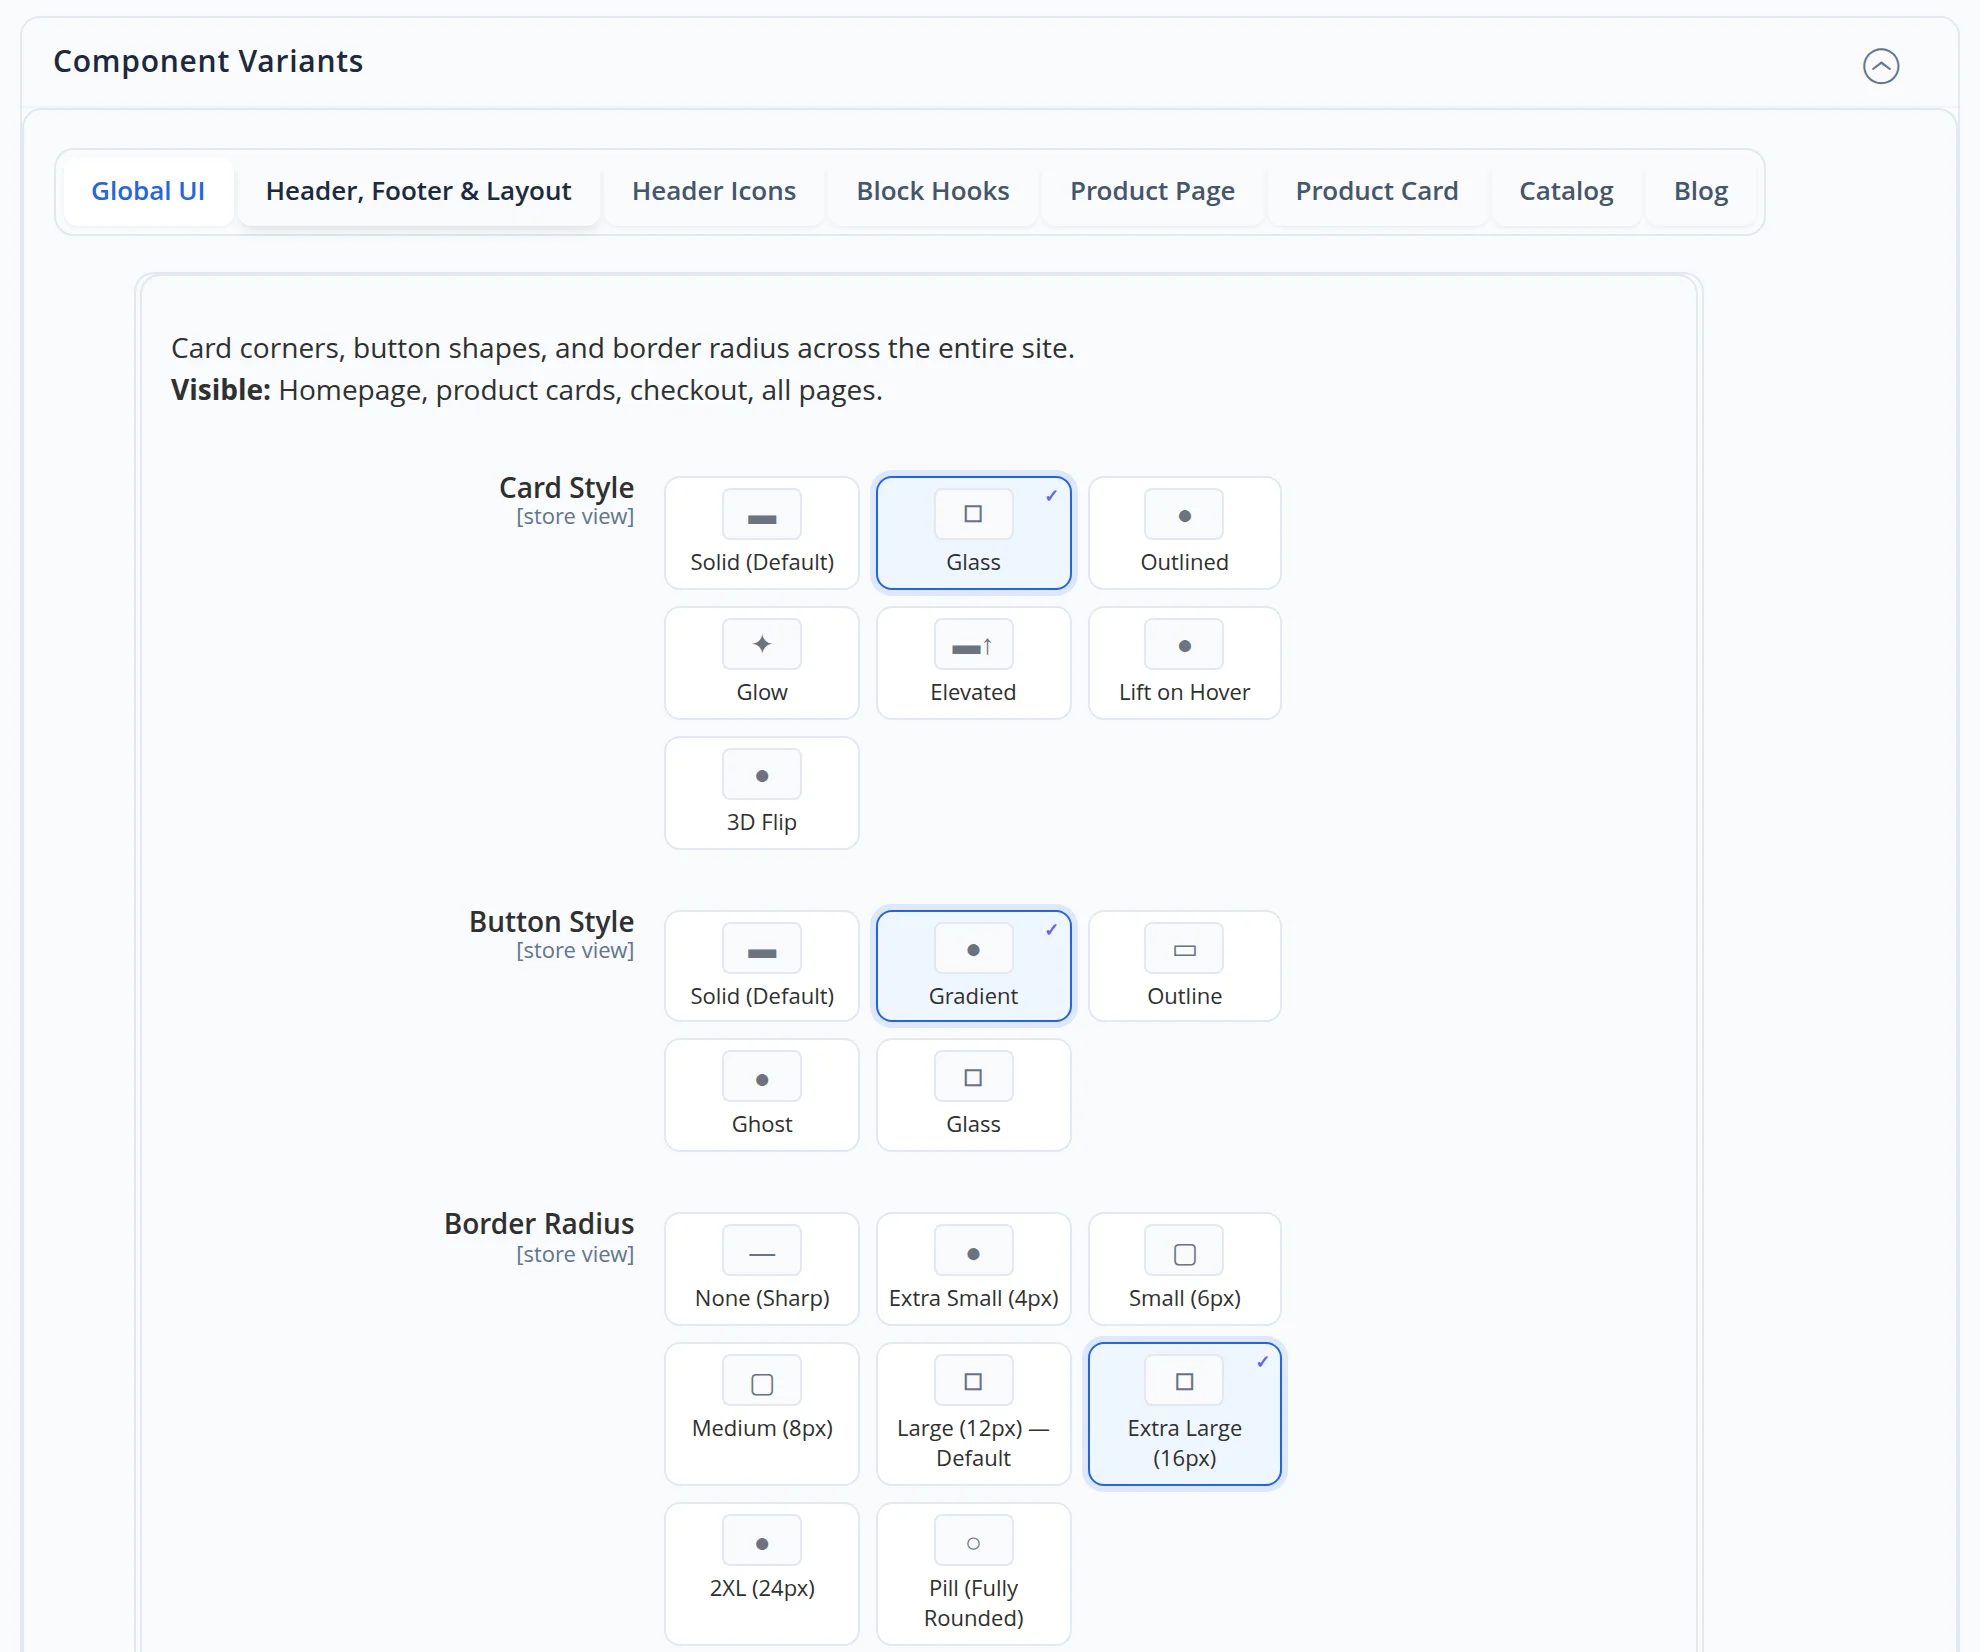This screenshot has width=1980, height=1652.
Task: Select the Glass card style
Action: coord(973,533)
